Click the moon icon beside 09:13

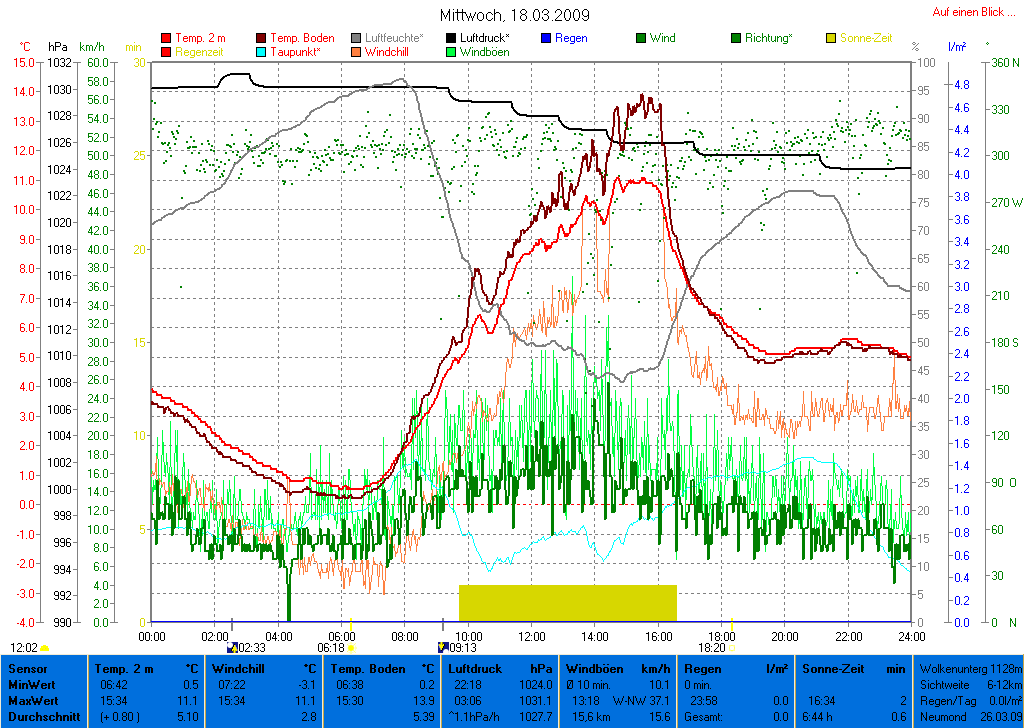[443, 648]
